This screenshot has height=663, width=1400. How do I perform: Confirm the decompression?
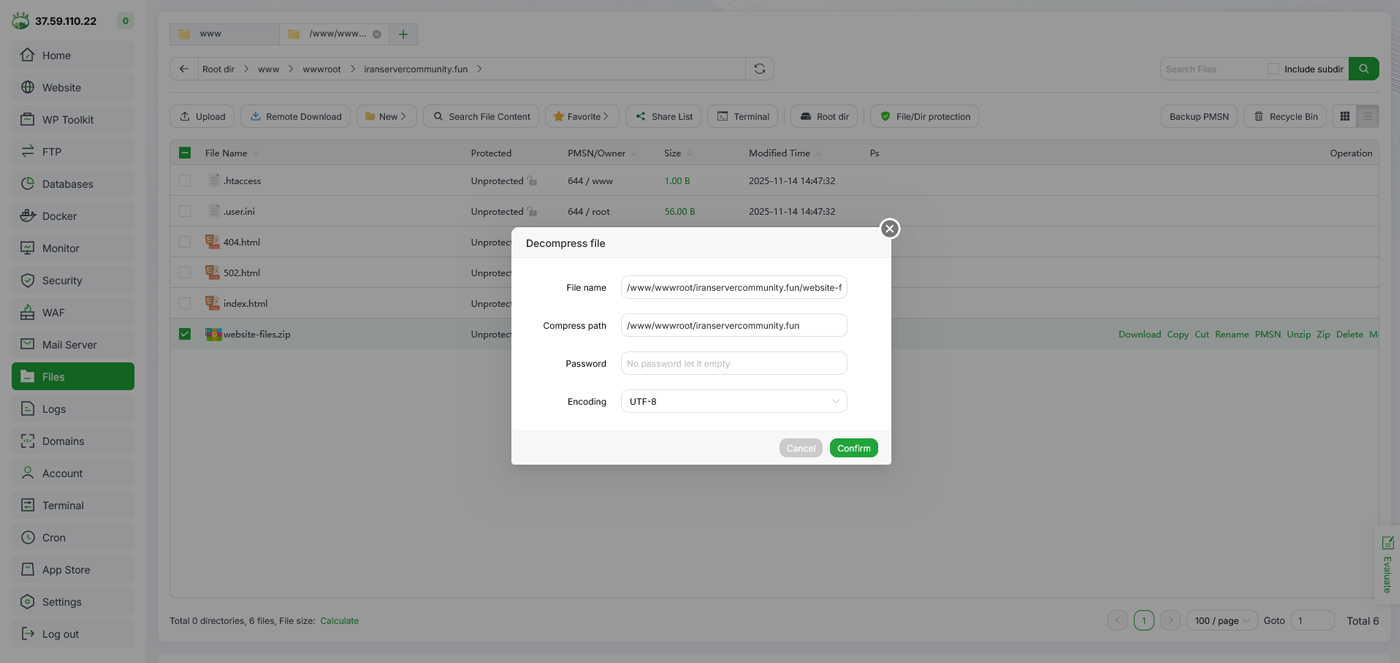tap(853, 448)
